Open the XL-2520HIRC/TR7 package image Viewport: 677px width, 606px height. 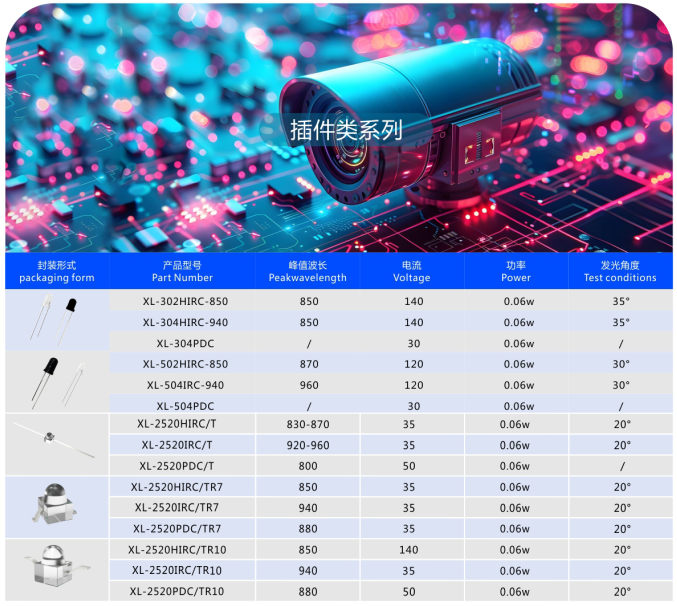pyautogui.click(x=56, y=506)
